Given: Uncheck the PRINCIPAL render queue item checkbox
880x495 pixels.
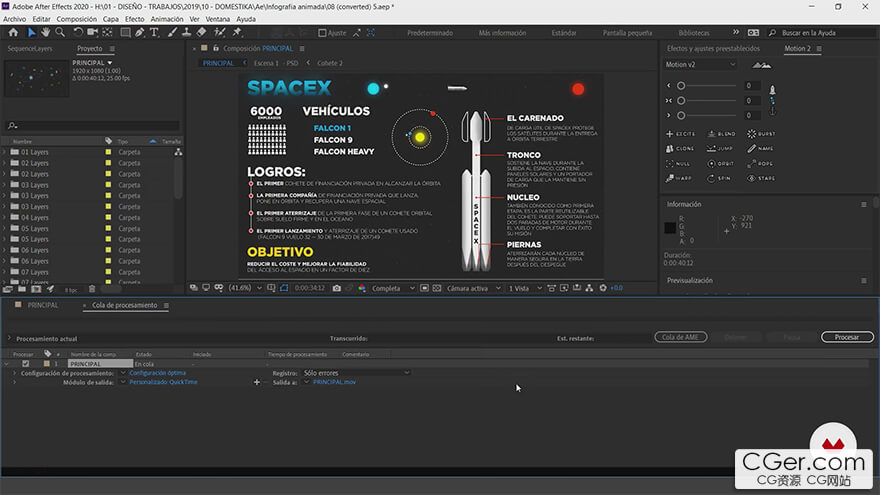Looking at the screenshot, I should [26, 363].
